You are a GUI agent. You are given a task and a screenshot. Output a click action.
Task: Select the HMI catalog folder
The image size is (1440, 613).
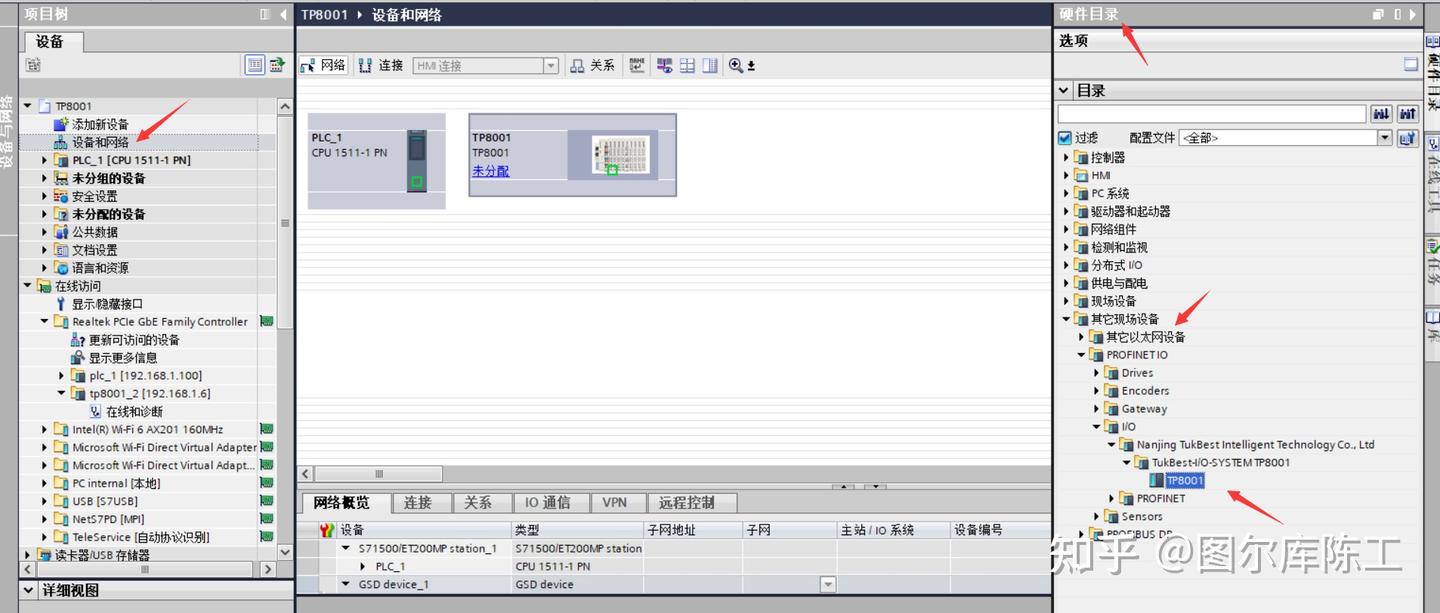pos(1100,175)
